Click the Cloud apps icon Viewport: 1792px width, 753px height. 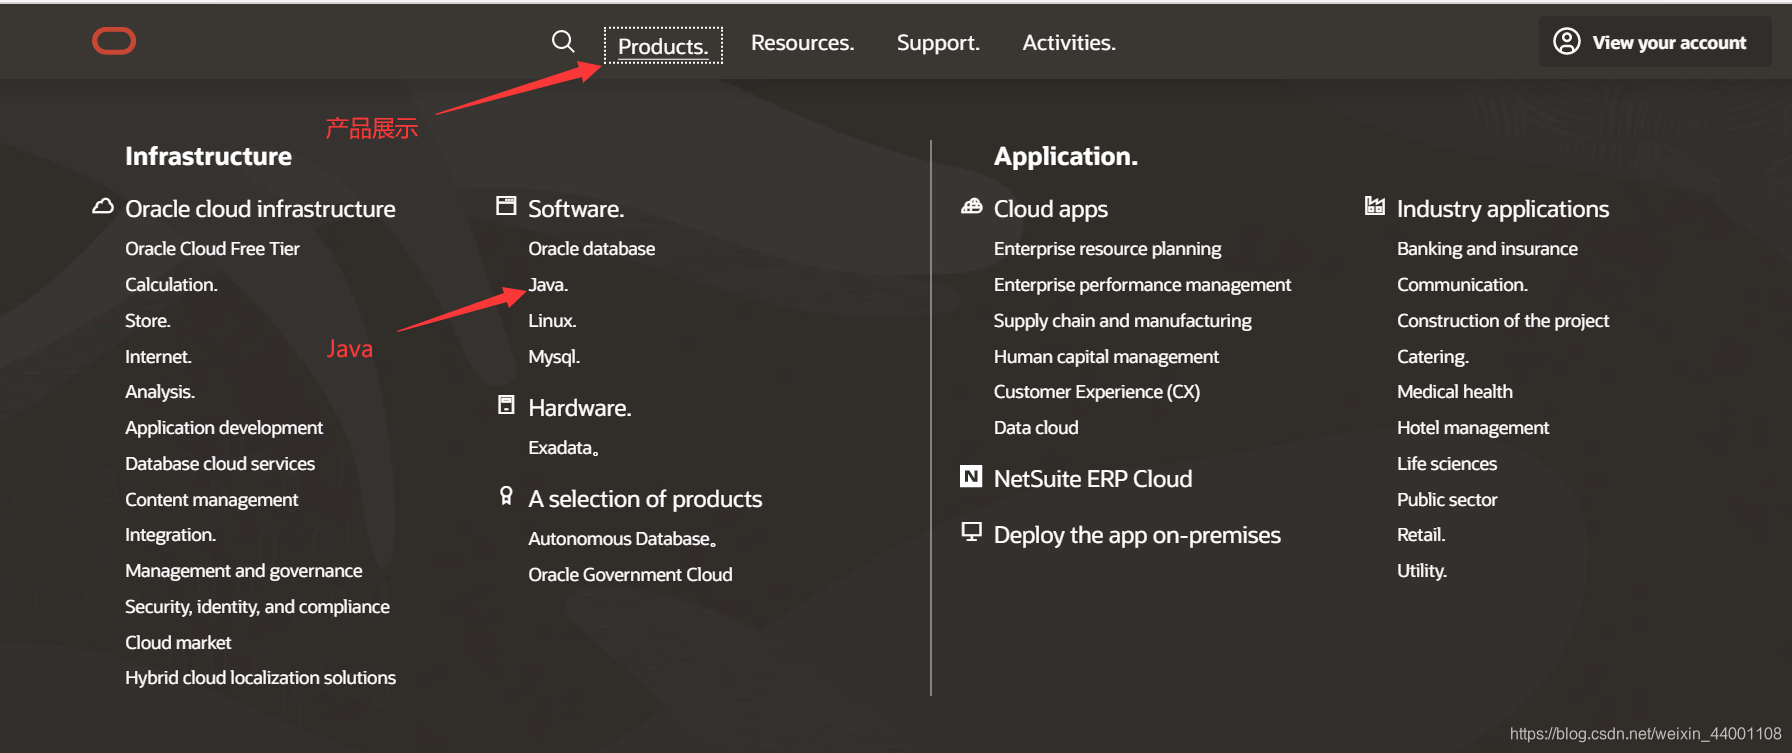pos(971,206)
